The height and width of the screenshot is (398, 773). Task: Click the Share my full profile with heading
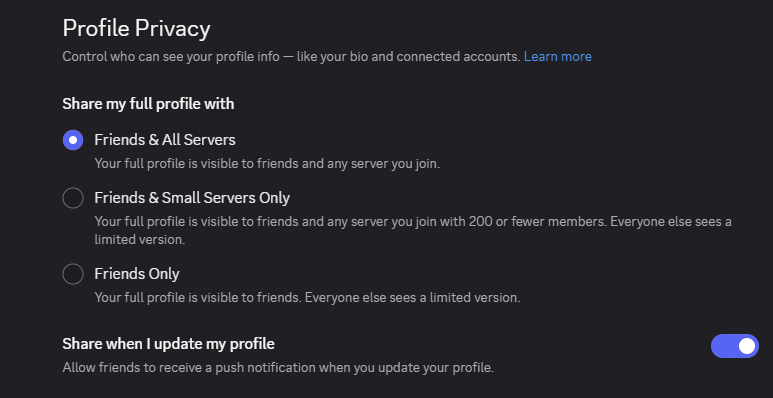148,104
